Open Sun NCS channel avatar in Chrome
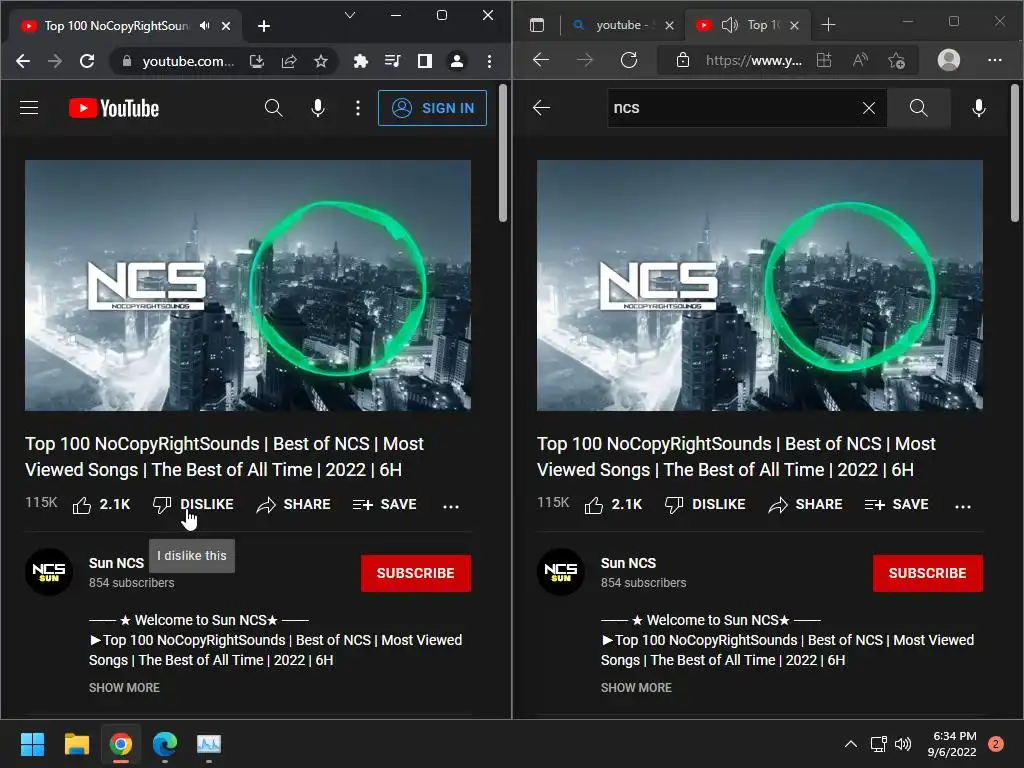 (x=49, y=572)
